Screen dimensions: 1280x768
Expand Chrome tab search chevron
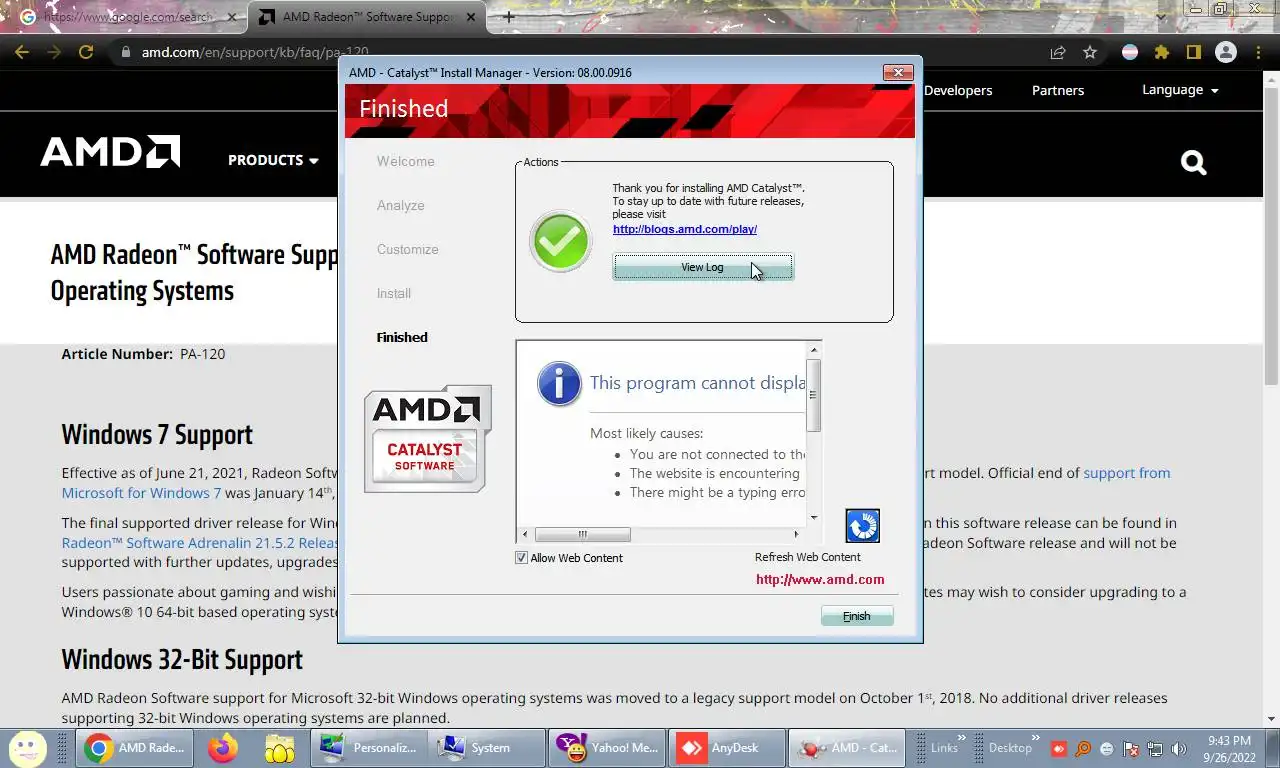(1160, 17)
